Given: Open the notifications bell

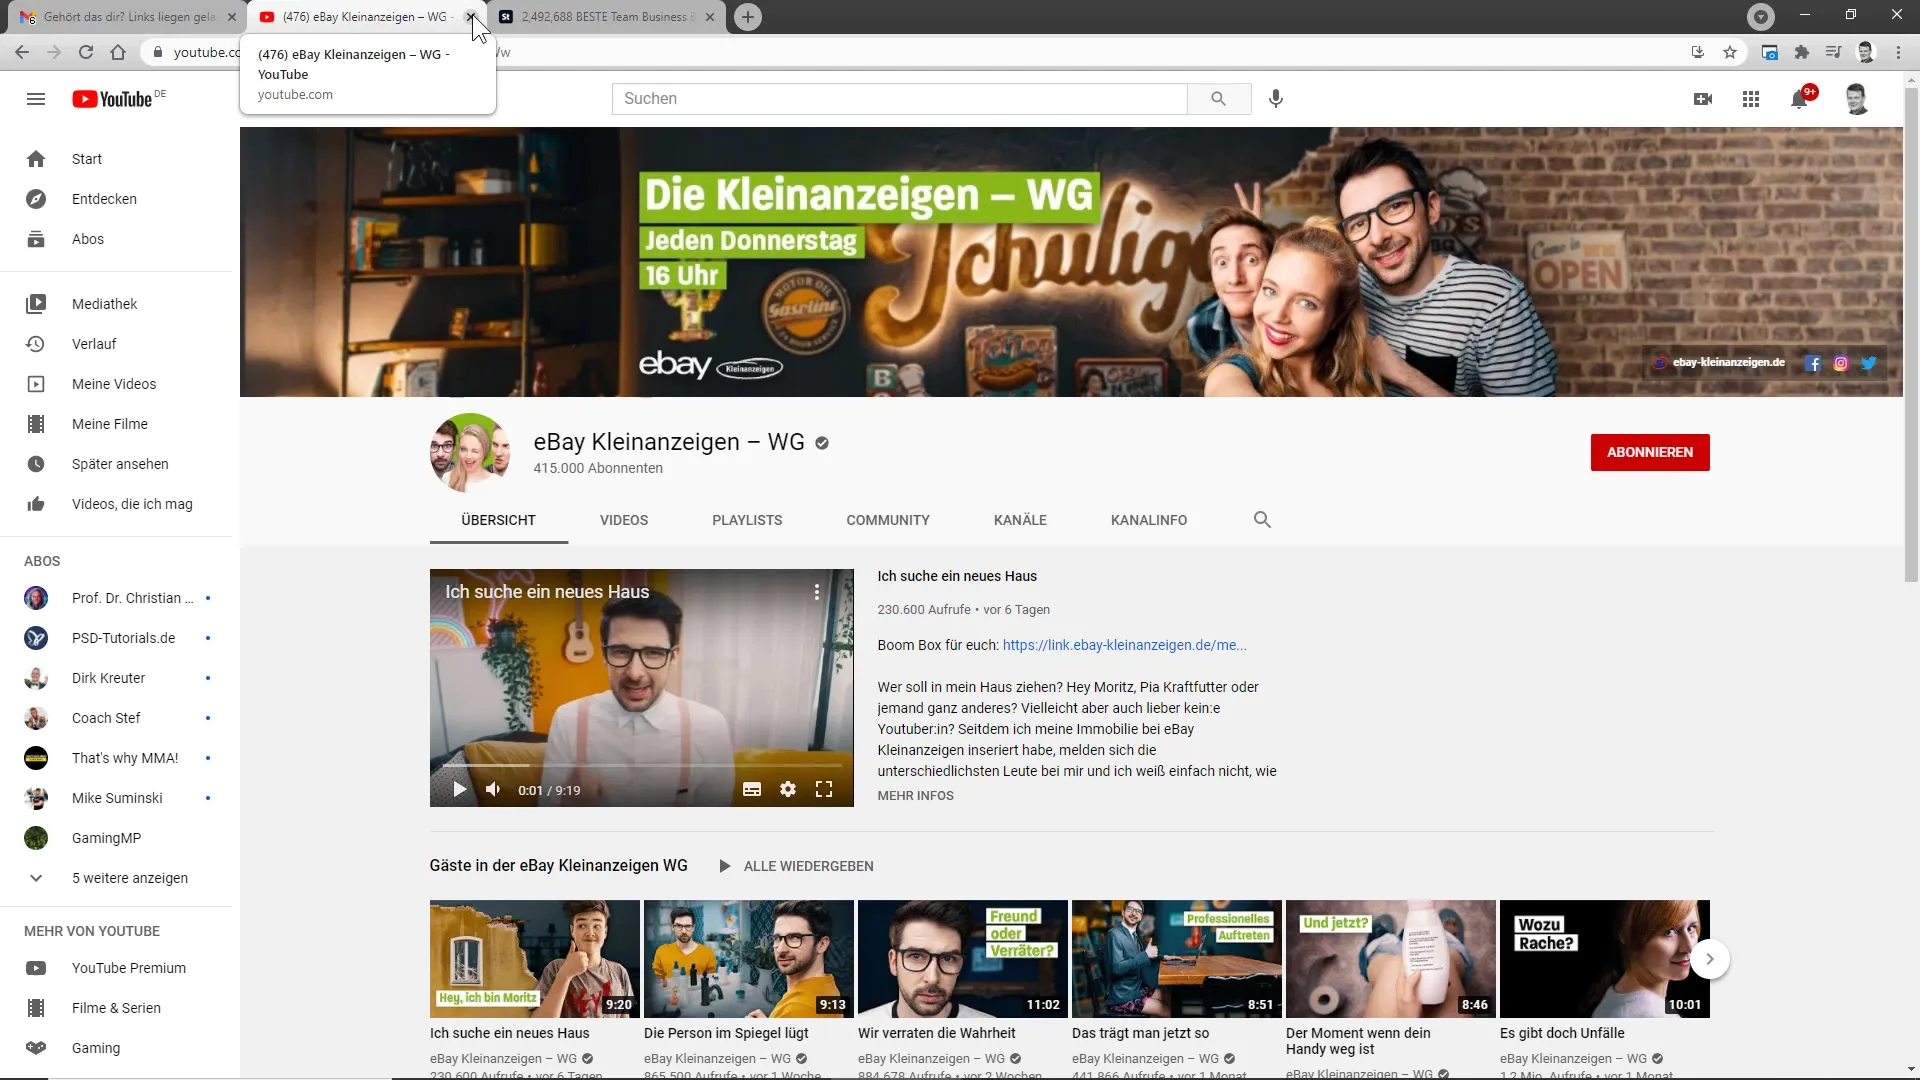Looking at the screenshot, I should (x=1800, y=99).
